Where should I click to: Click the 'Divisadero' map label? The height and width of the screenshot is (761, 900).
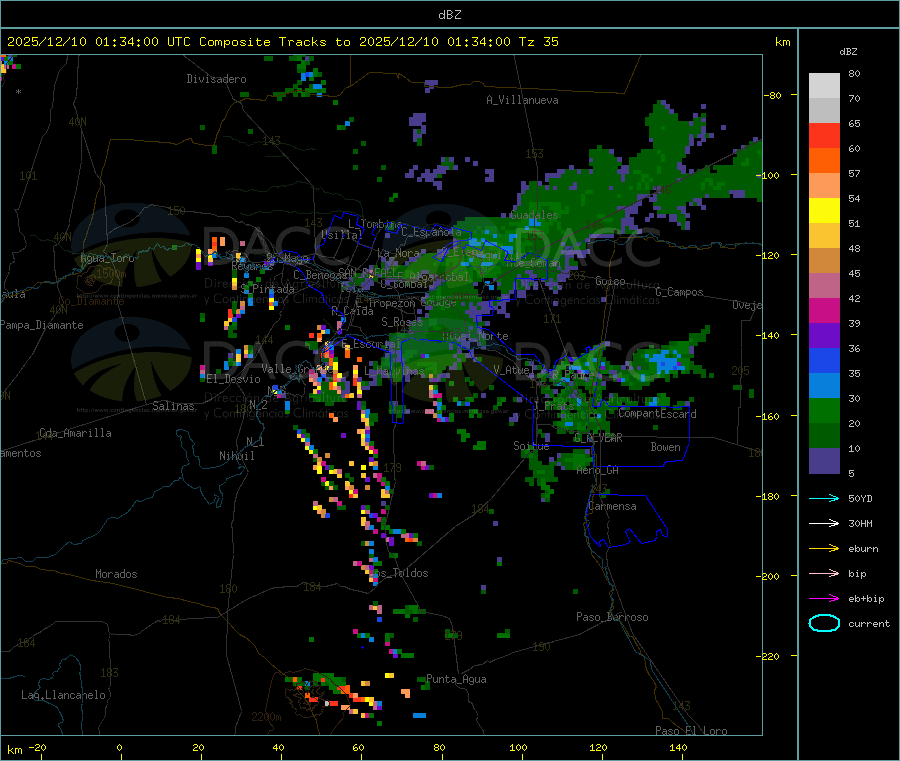[216, 79]
